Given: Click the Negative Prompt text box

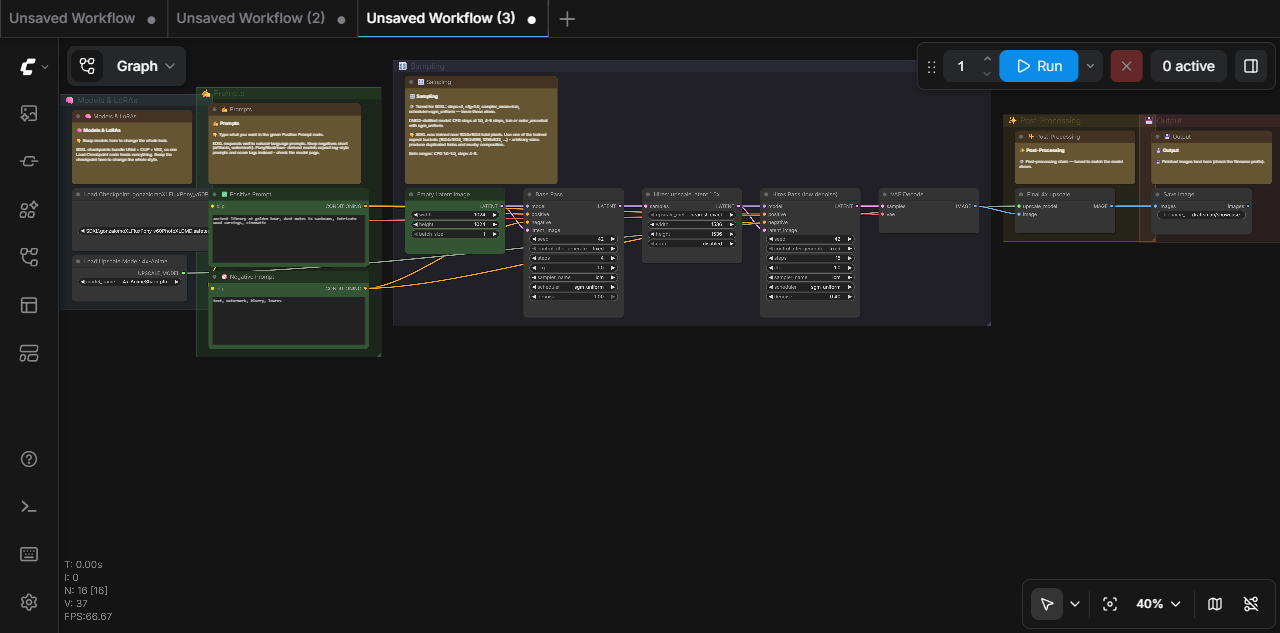Looking at the screenshot, I should [x=288, y=321].
